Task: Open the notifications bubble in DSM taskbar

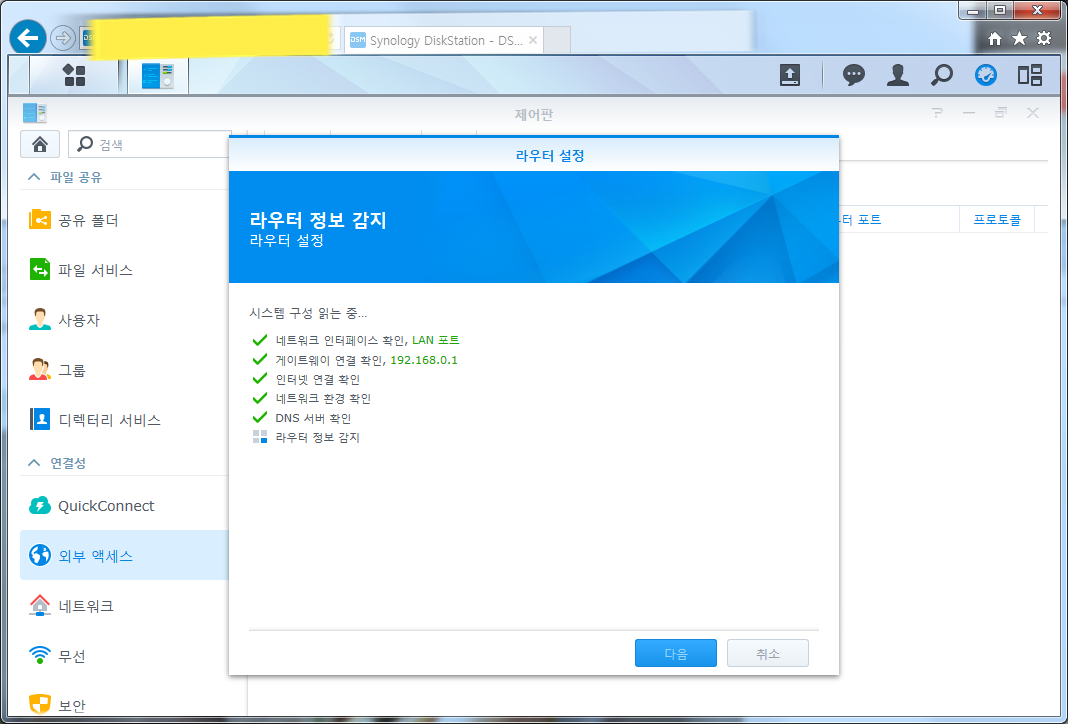Action: pyautogui.click(x=853, y=75)
